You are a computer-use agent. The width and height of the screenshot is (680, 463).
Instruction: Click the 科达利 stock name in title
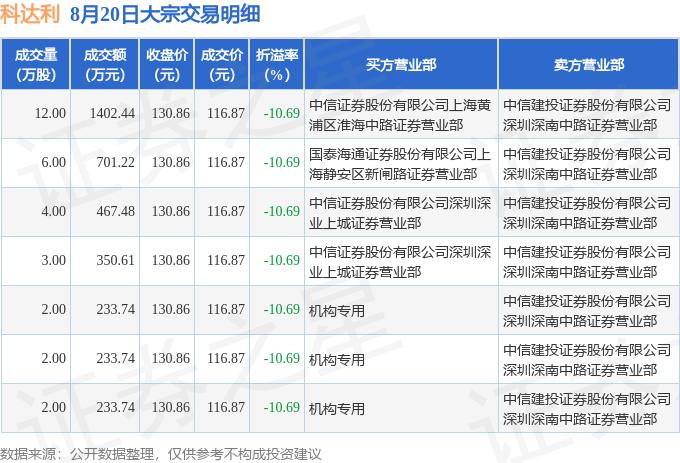click(x=29, y=14)
